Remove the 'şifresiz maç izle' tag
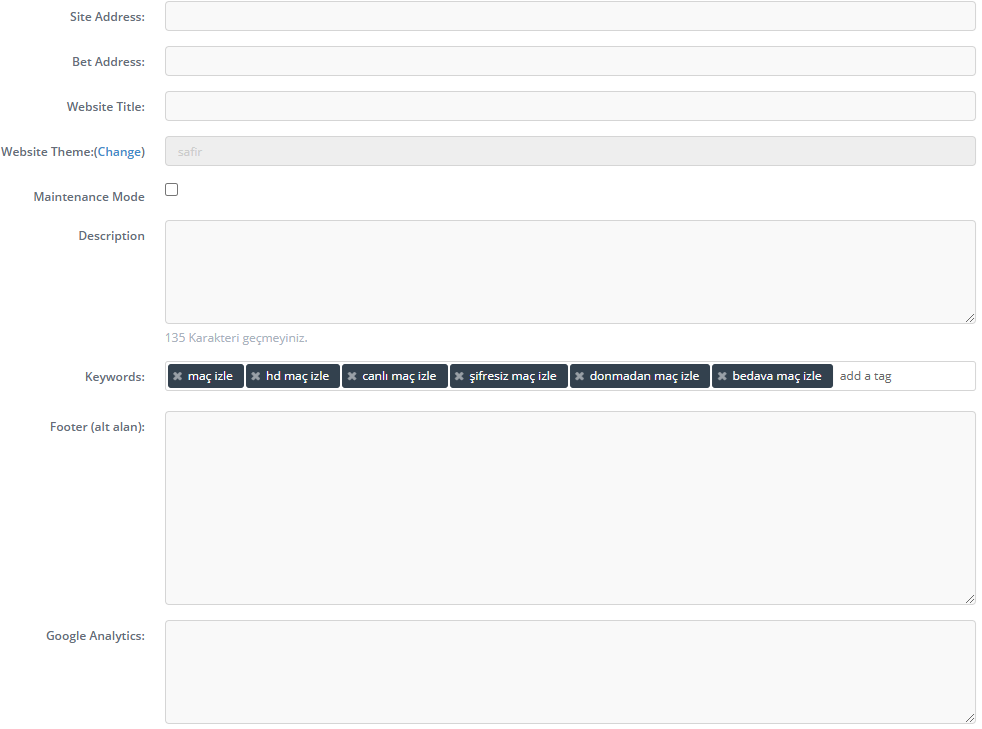The width and height of the screenshot is (982, 729). click(459, 376)
